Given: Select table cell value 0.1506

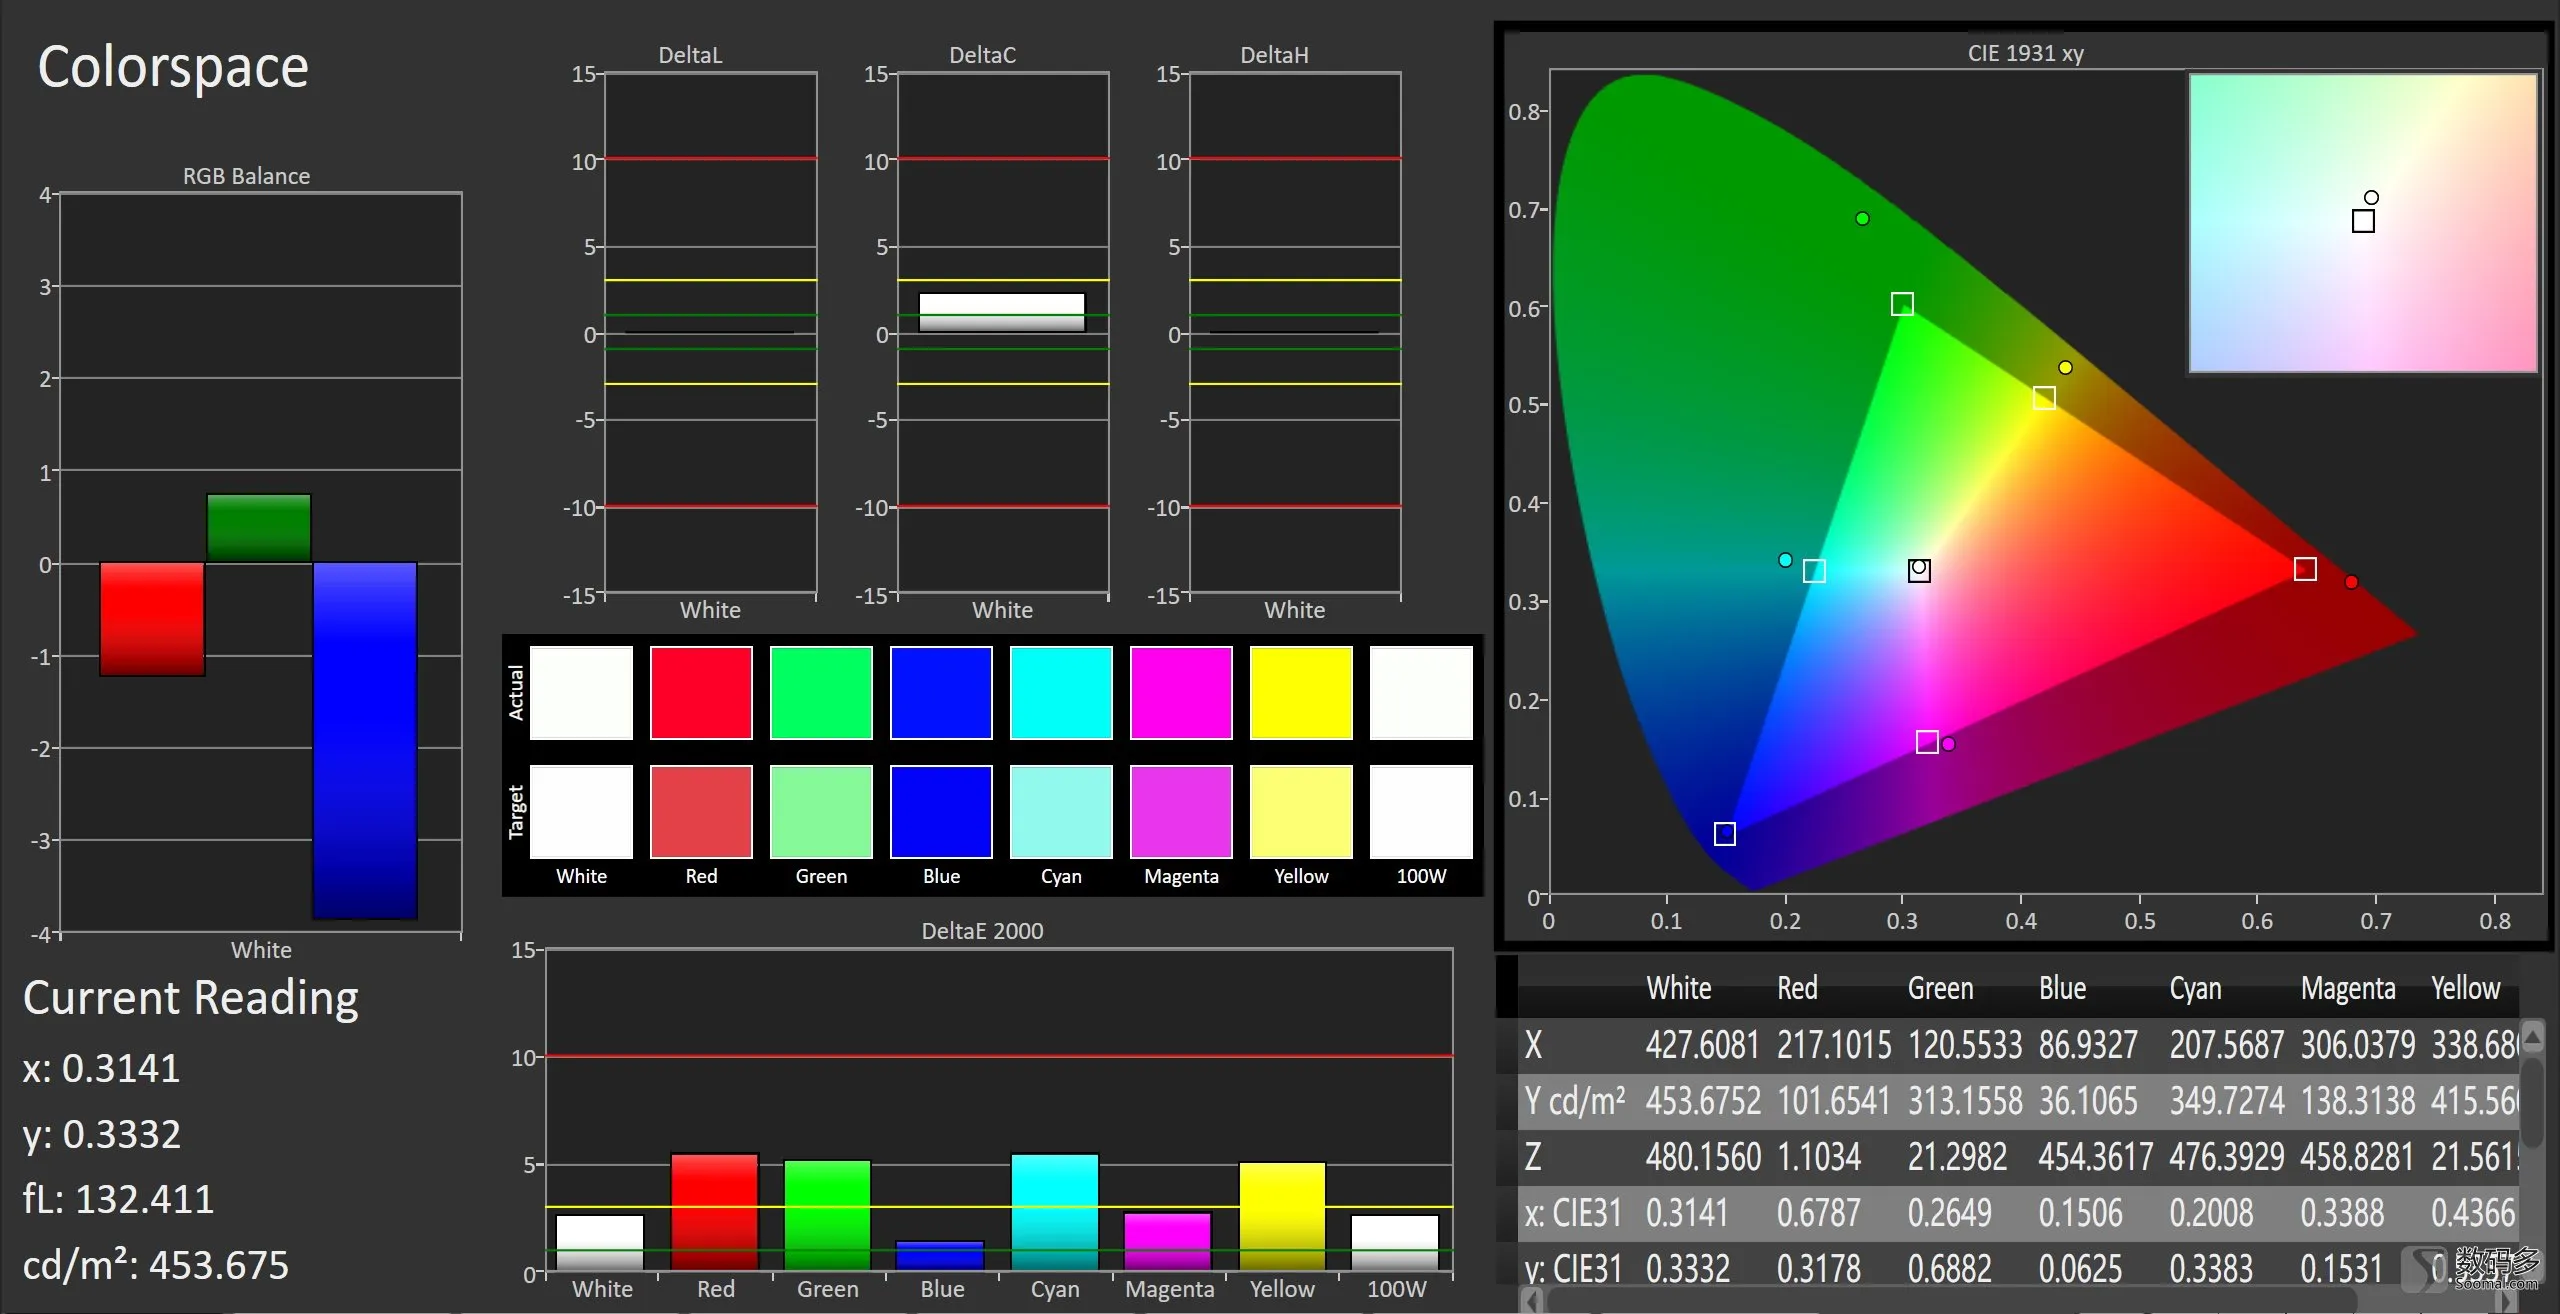Looking at the screenshot, I should [2081, 1213].
